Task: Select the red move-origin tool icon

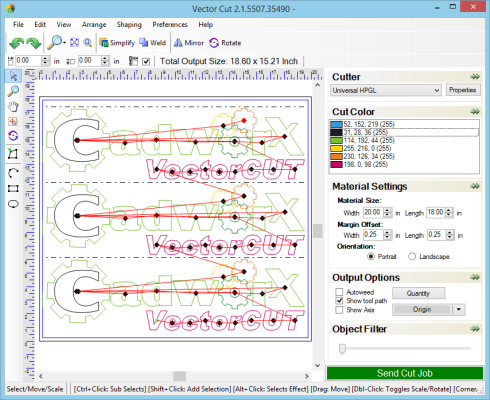Action: [13, 122]
